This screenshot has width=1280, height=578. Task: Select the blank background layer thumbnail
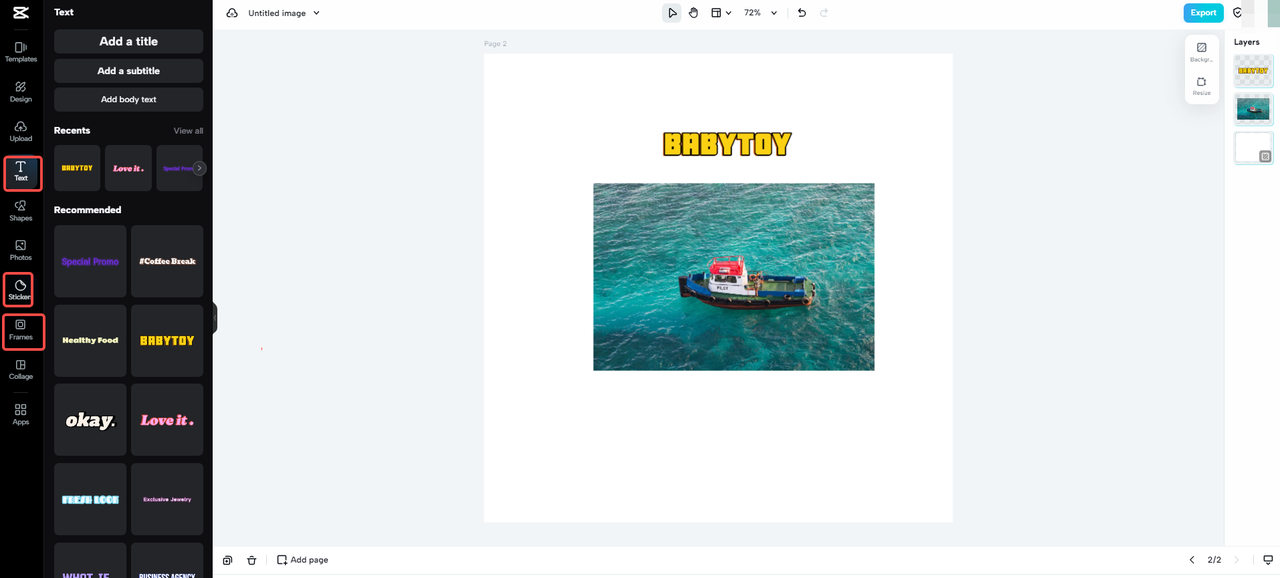pyautogui.click(x=1253, y=148)
